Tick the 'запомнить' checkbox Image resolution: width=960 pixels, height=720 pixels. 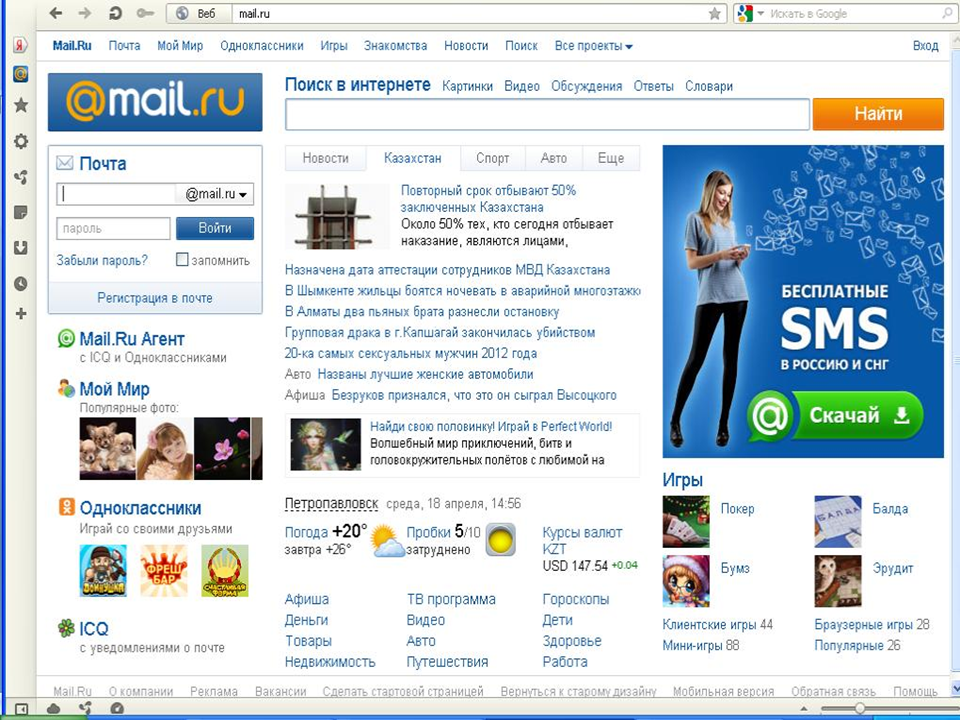tap(182, 260)
